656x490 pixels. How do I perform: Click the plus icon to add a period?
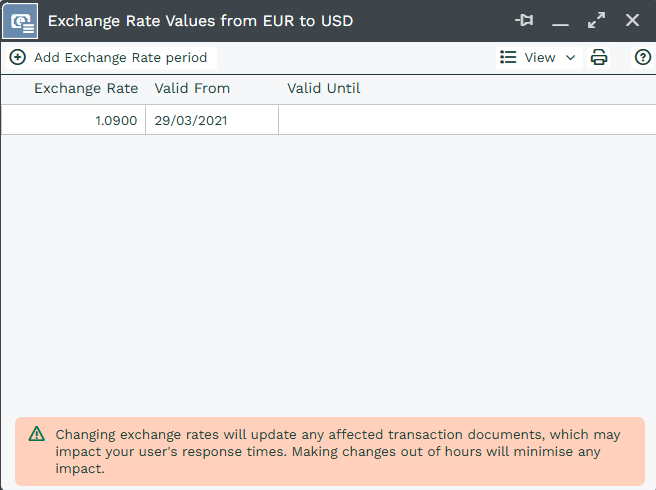click(18, 58)
